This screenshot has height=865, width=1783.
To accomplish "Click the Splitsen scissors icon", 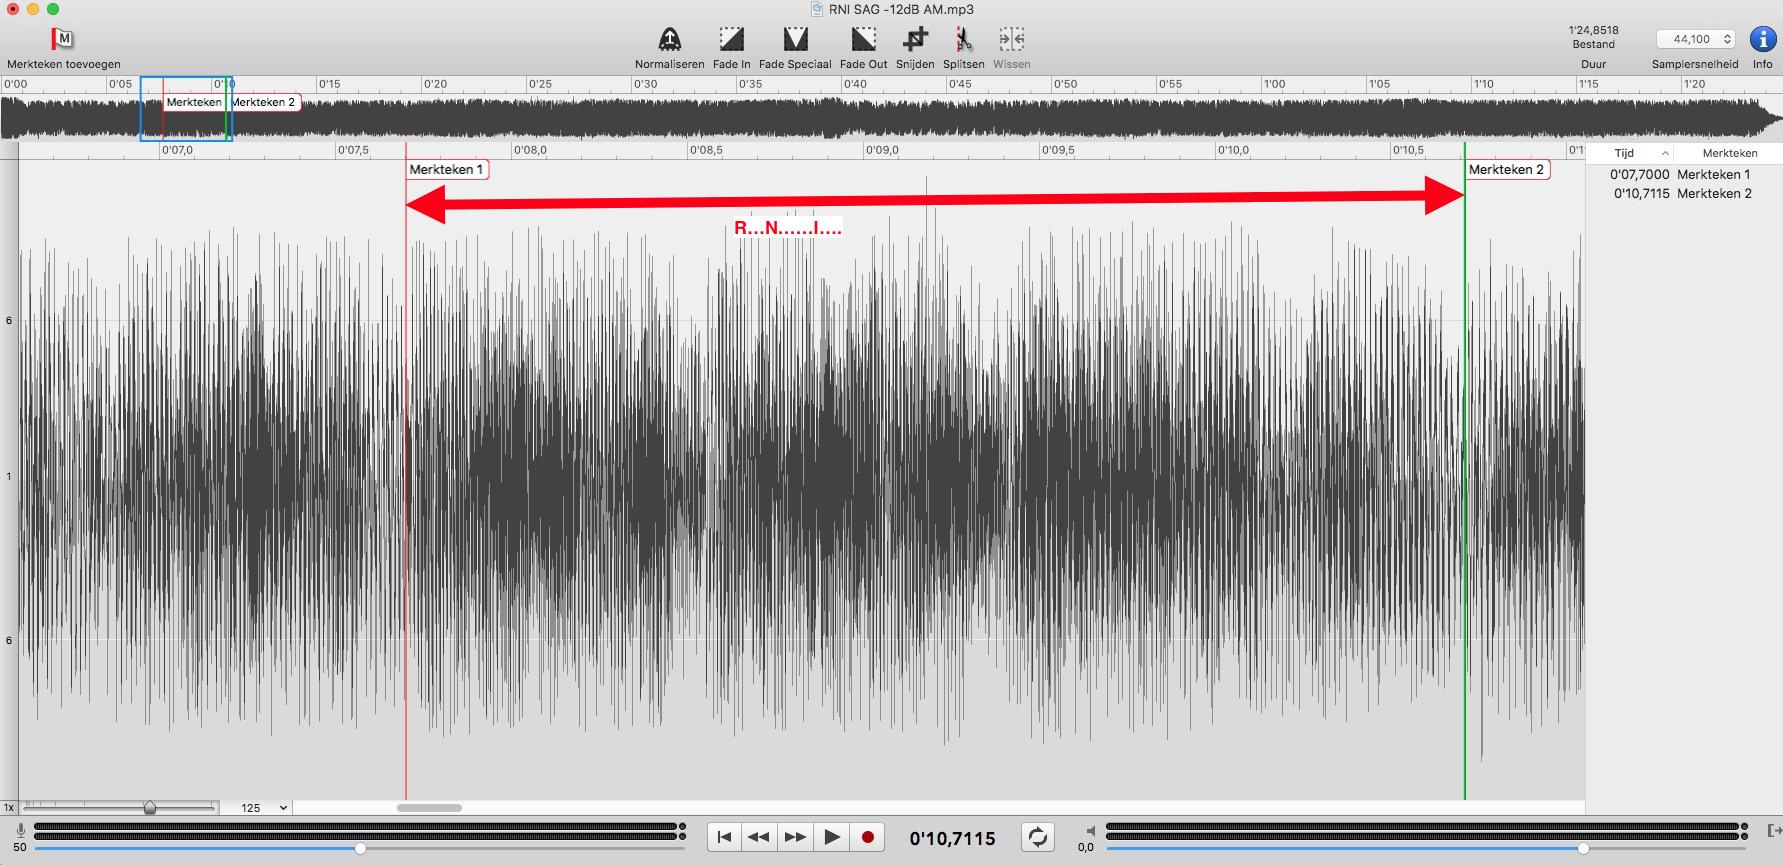I will [x=963, y=40].
